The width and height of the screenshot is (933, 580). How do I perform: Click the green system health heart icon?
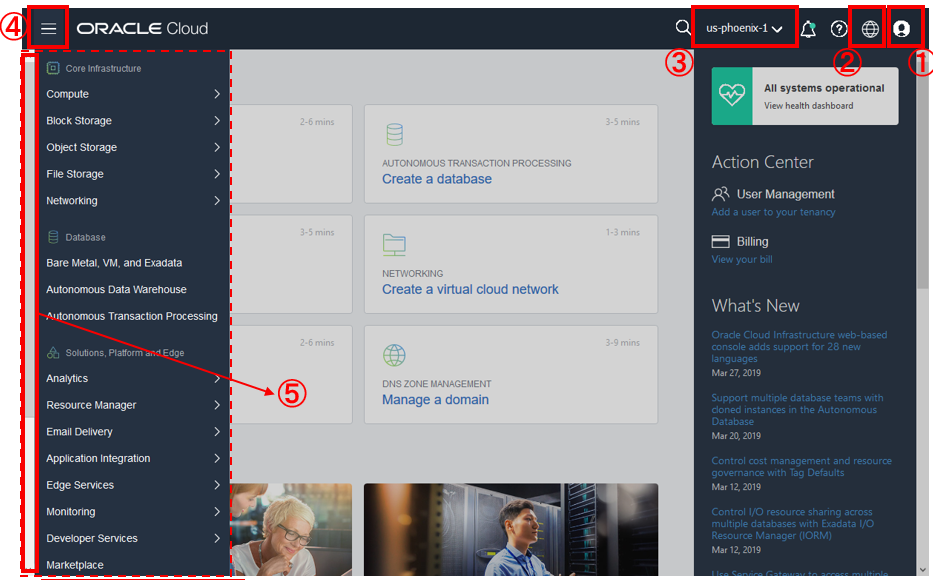point(732,96)
